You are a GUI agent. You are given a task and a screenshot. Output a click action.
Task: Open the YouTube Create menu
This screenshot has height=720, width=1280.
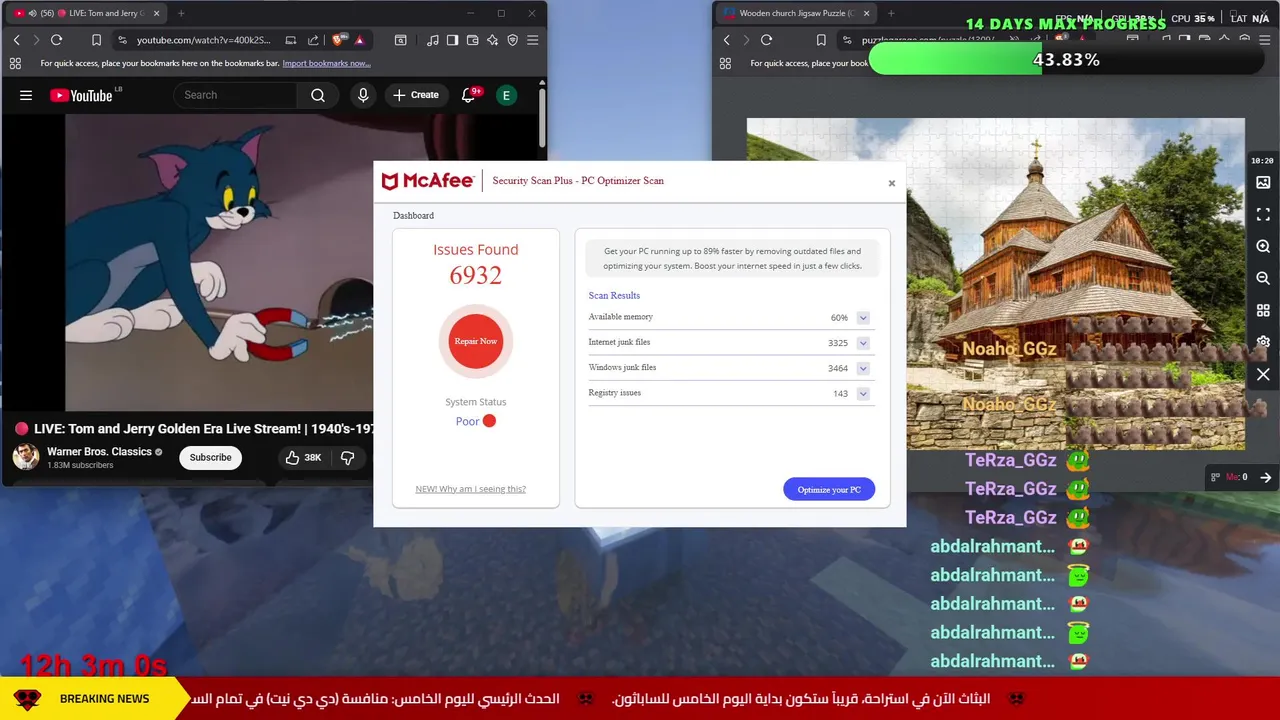(x=415, y=95)
